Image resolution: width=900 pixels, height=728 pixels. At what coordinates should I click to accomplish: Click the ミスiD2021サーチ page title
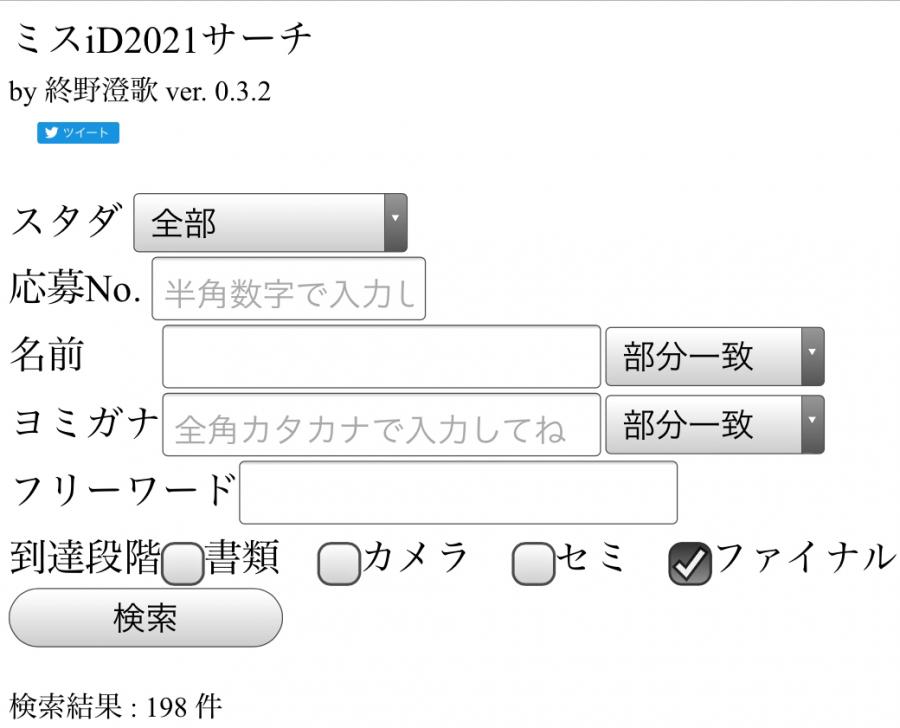pyautogui.click(x=161, y=40)
